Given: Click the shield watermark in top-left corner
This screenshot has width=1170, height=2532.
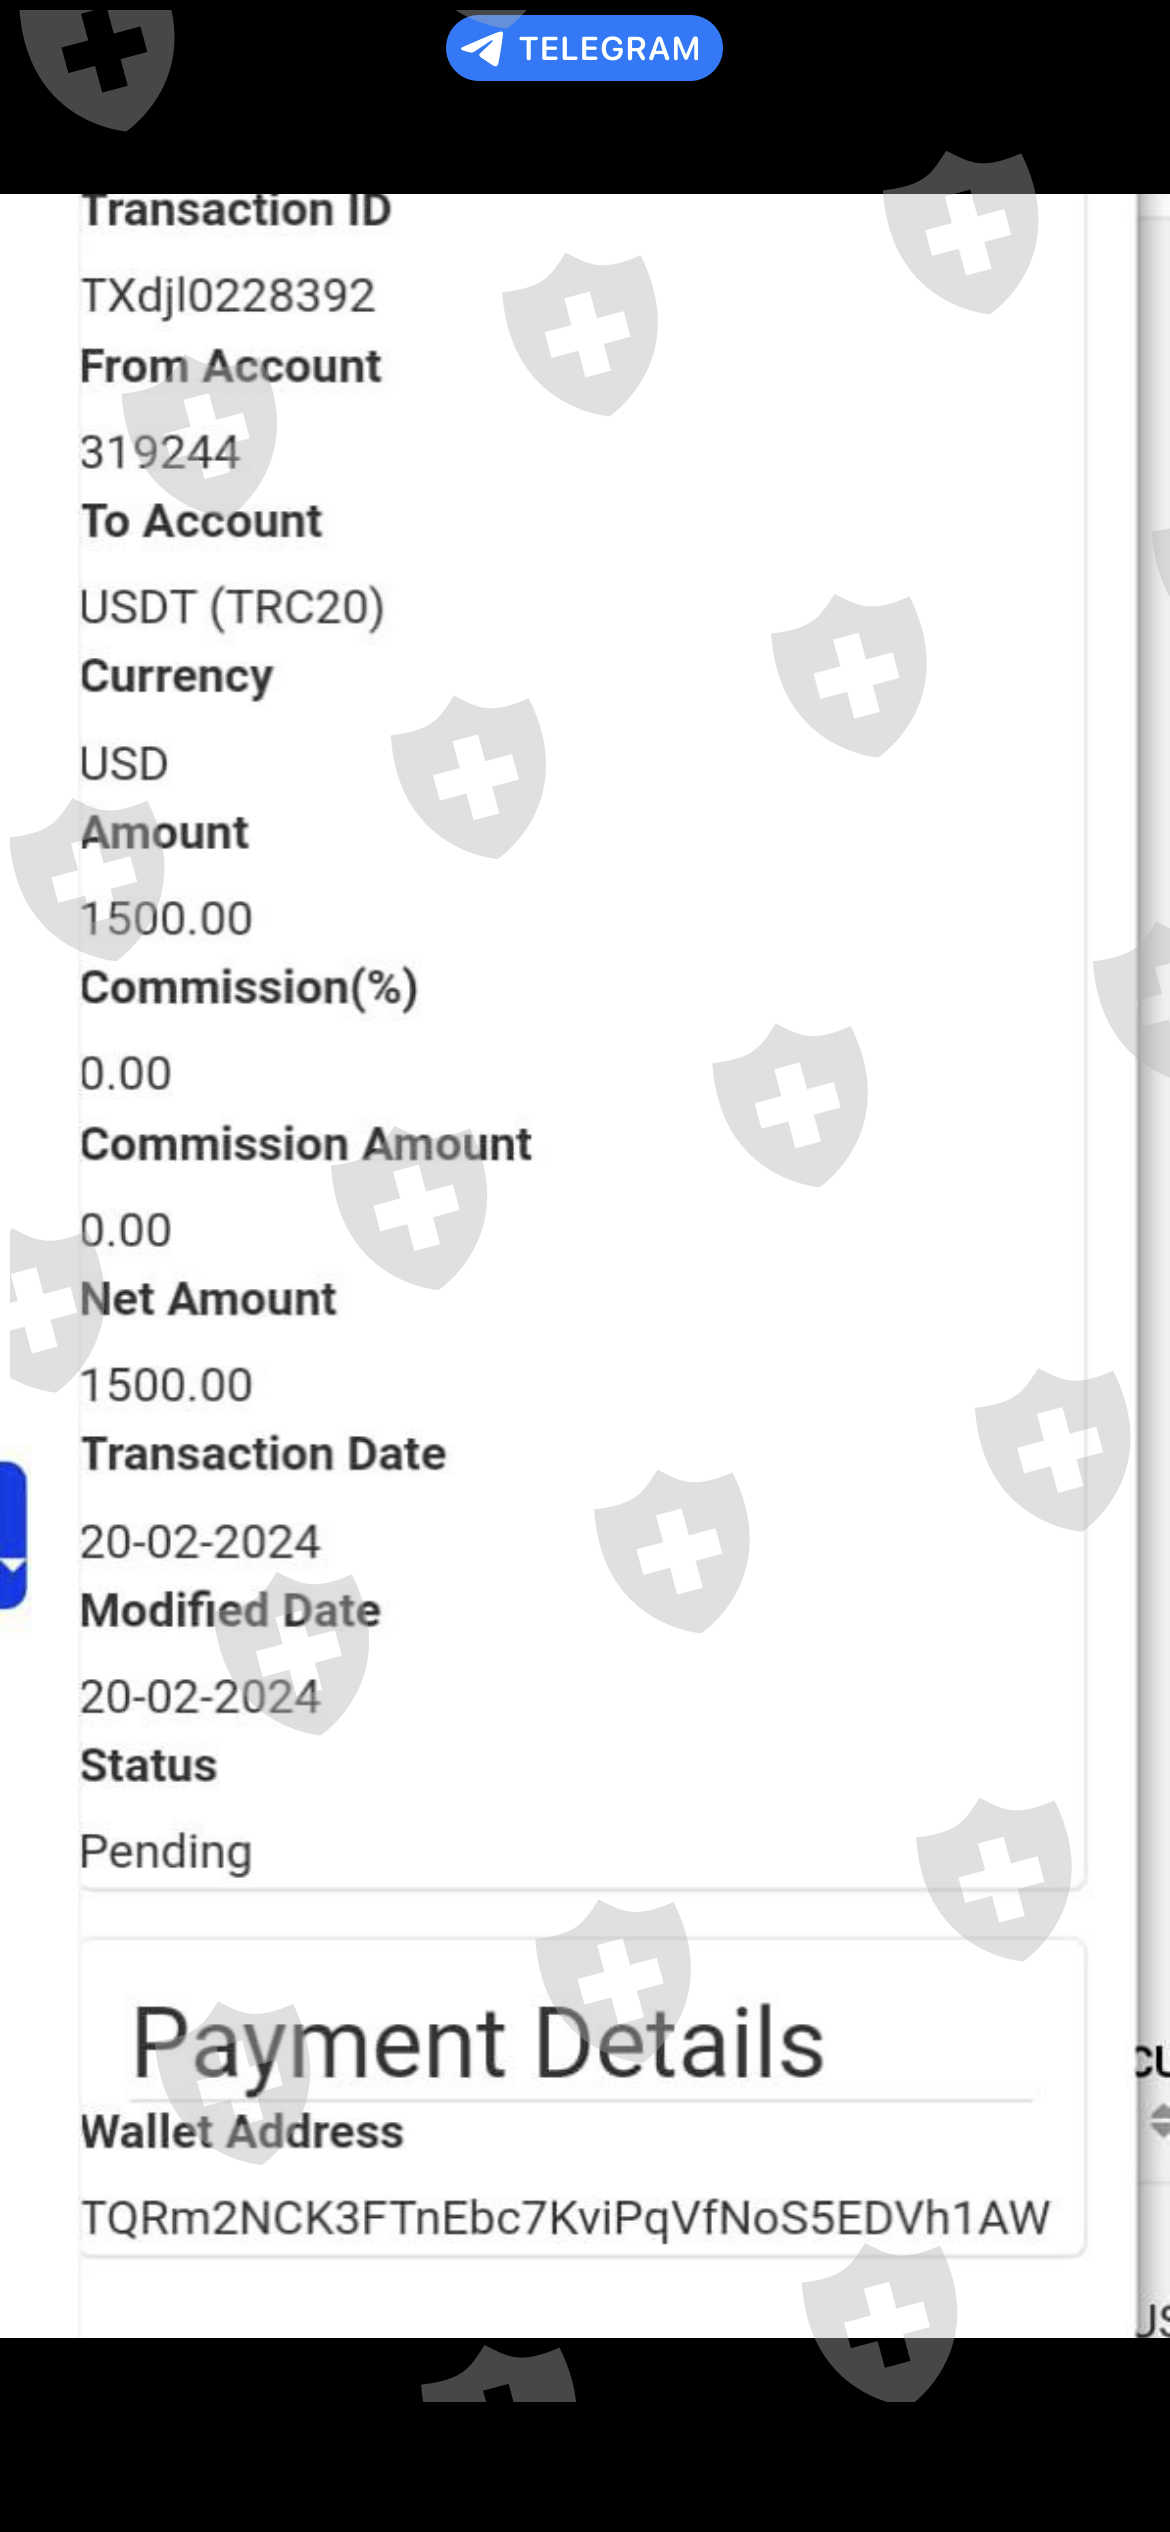Looking at the screenshot, I should pyautogui.click(x=97, y=62).
